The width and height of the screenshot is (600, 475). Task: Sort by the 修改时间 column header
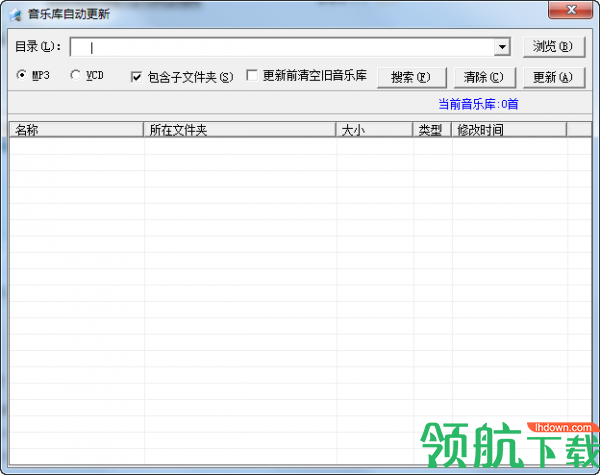(x=509, y=130)
